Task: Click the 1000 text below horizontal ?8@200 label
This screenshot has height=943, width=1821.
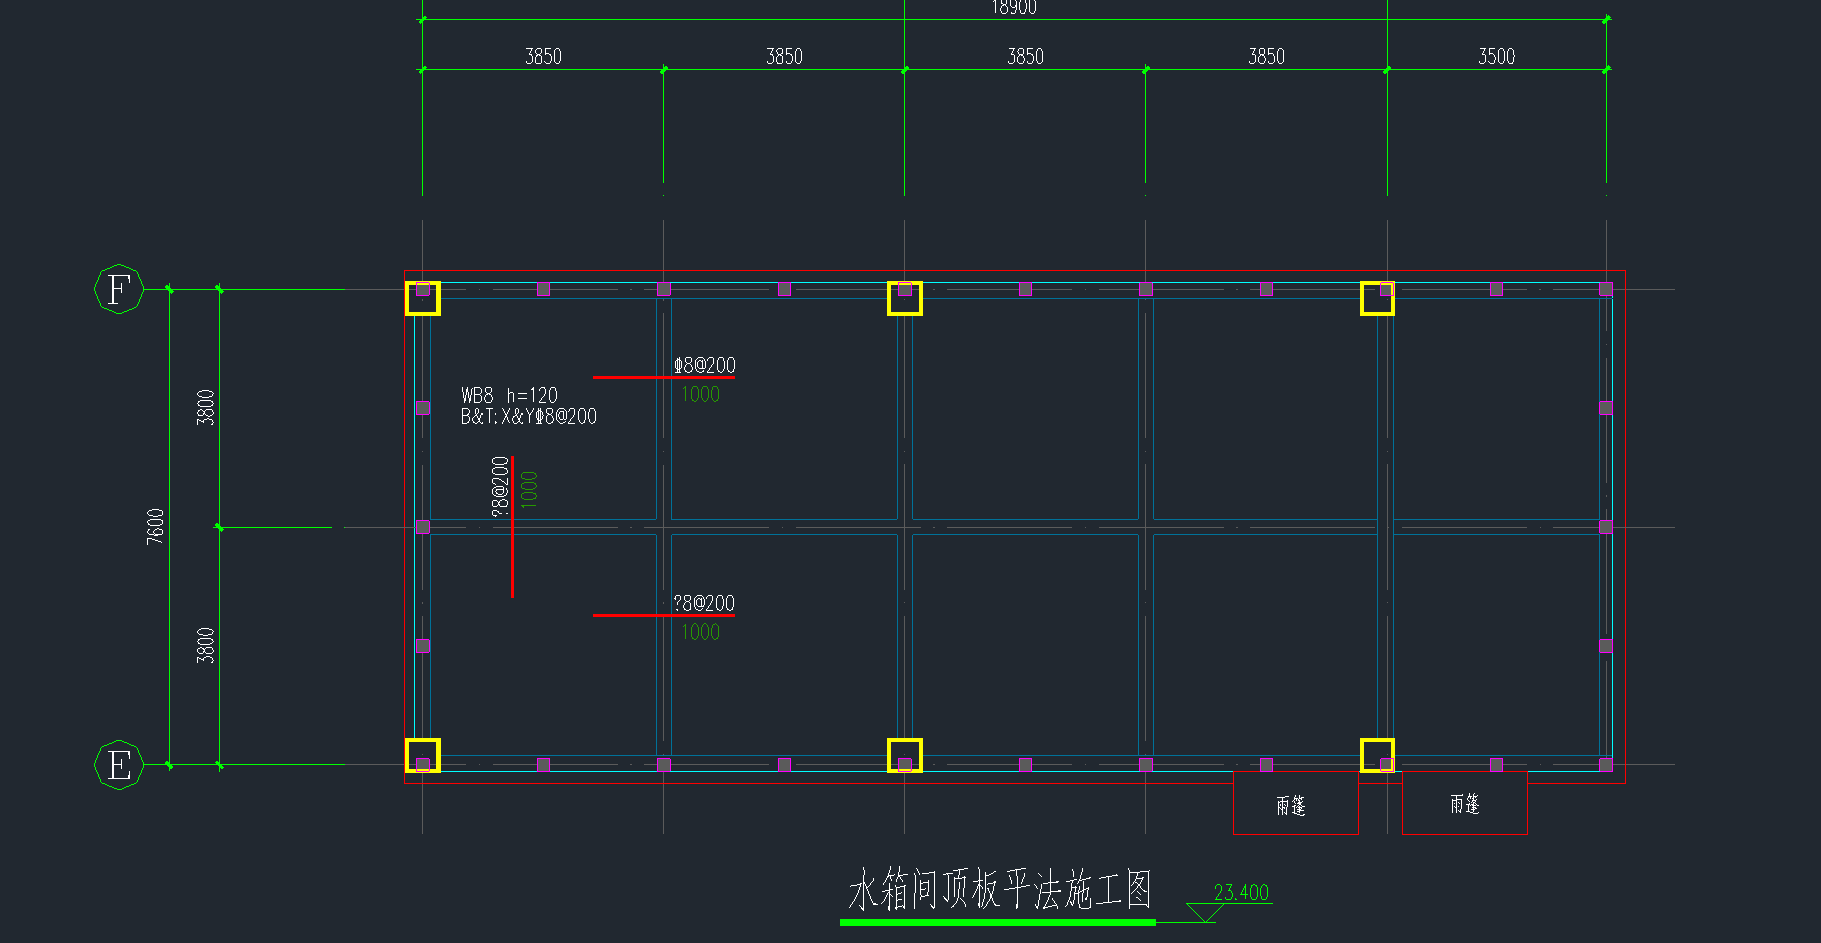Action: 700,632
